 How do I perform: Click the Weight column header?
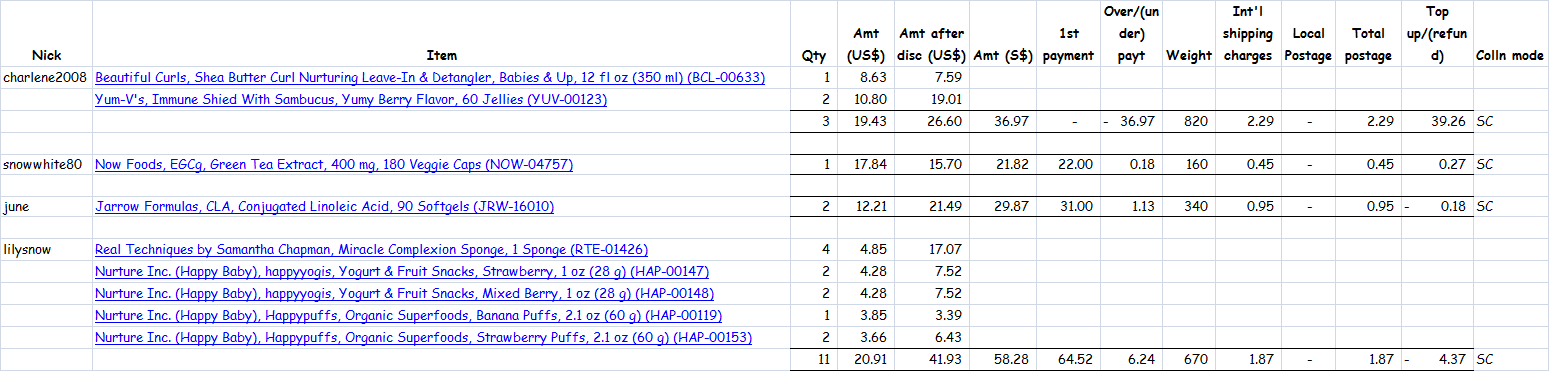1190,56
